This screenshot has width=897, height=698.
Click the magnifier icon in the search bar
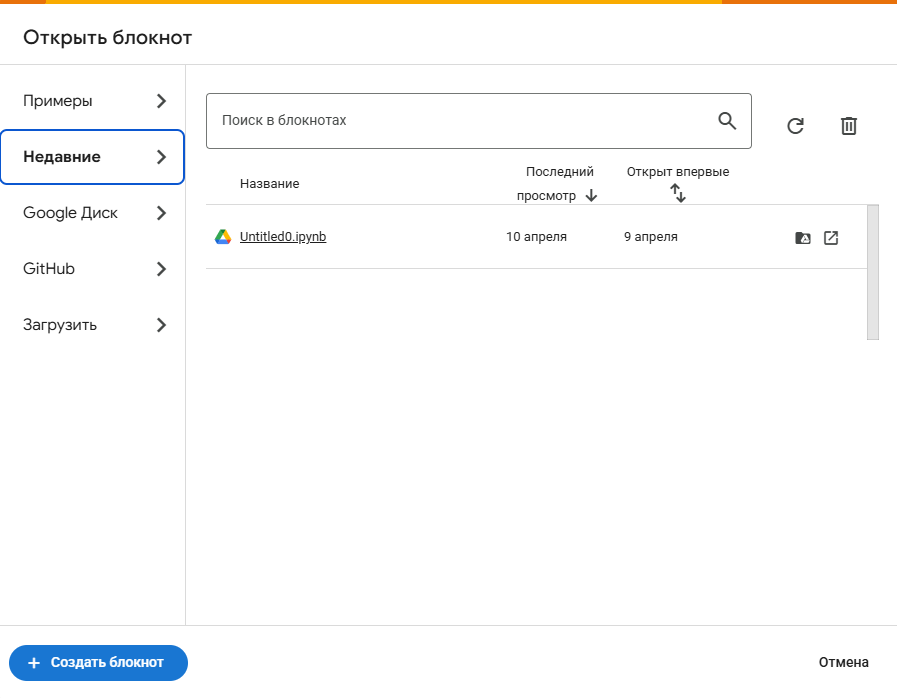click(x=727, y=120)
